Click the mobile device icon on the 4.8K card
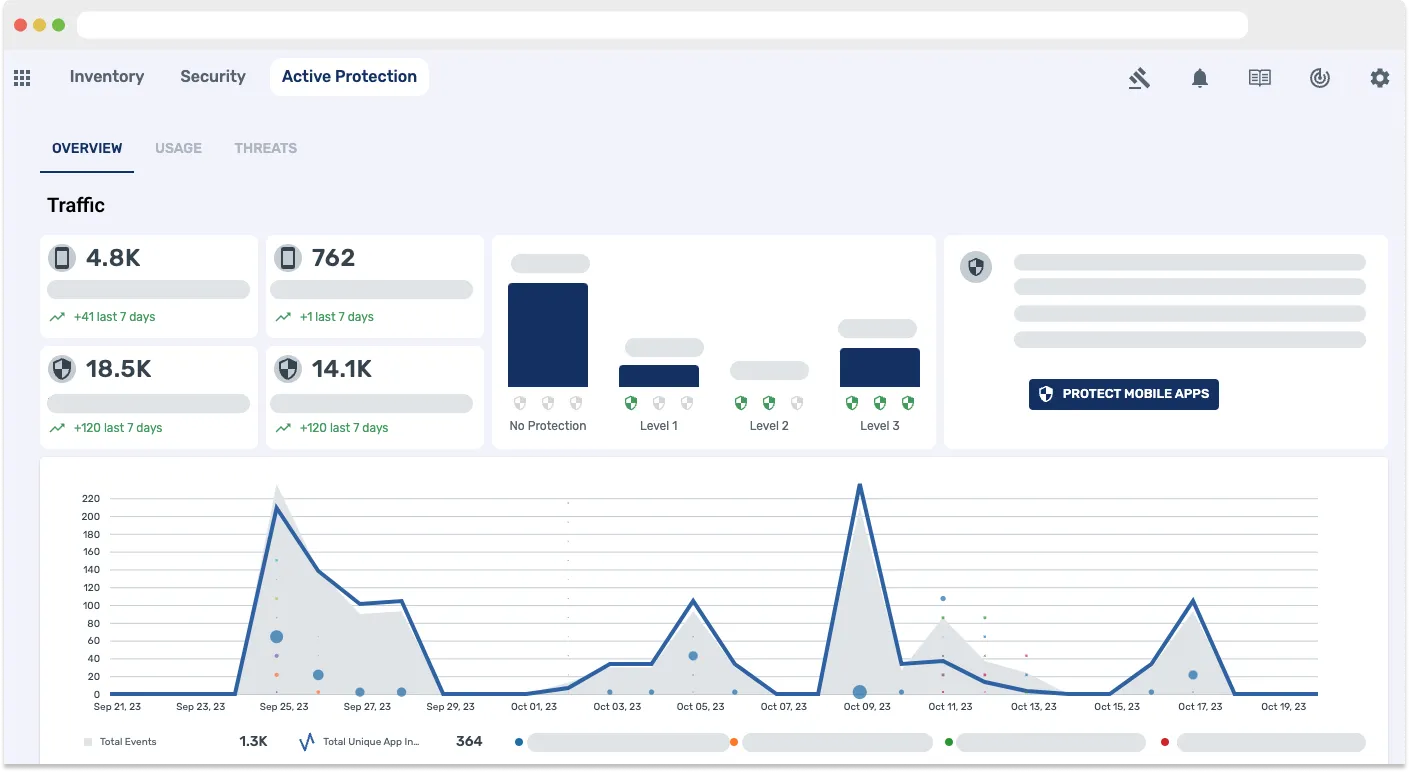The height and width of the screenshot is (772, 1409). pyautogui.click(x=62, y=257)
